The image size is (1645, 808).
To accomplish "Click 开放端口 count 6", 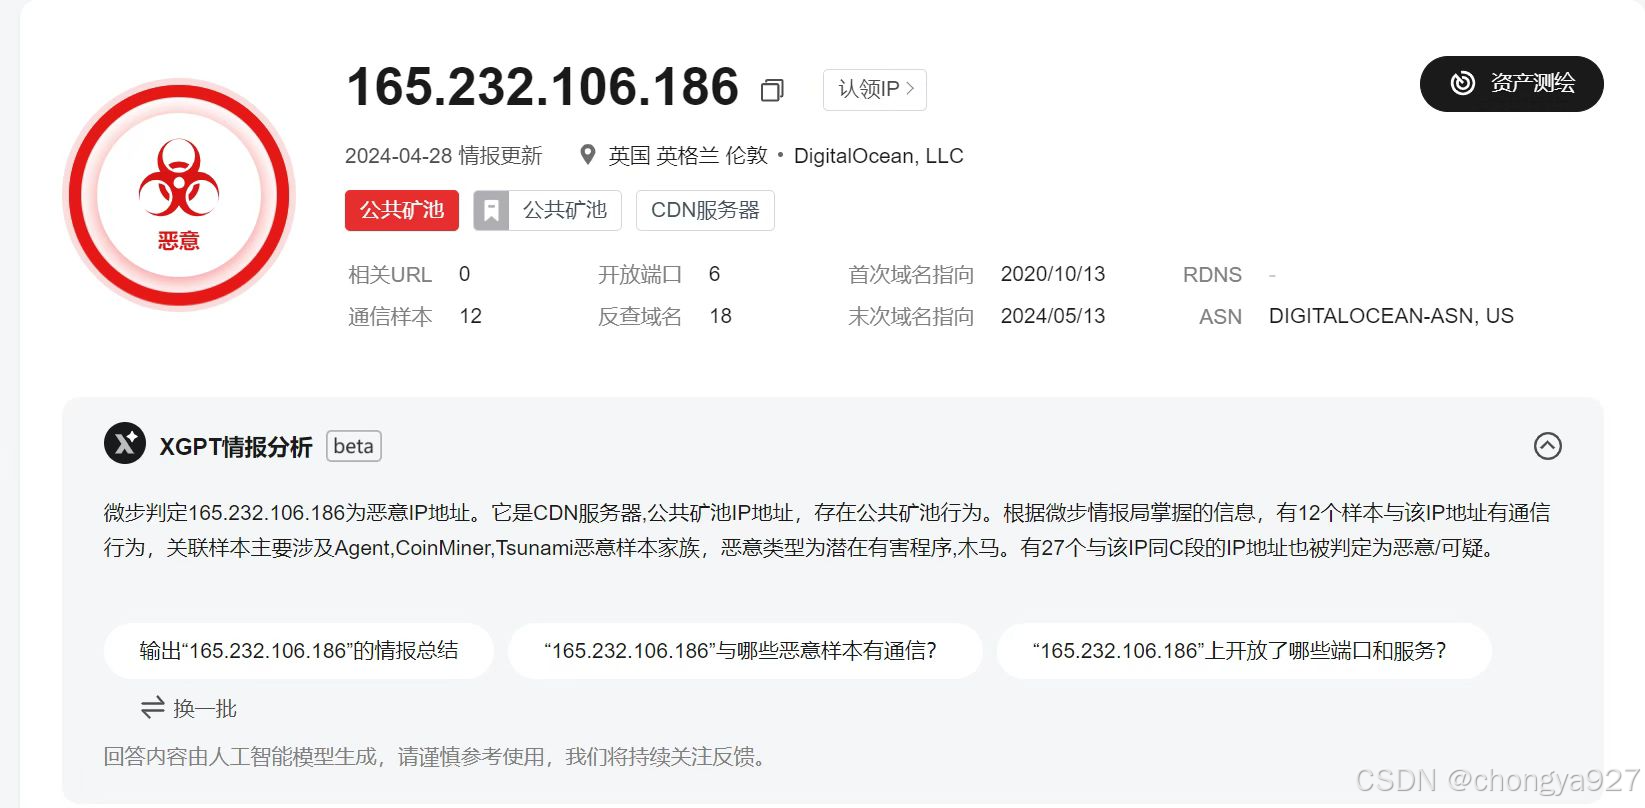I will pyautogui.click(x=714, y=274).
